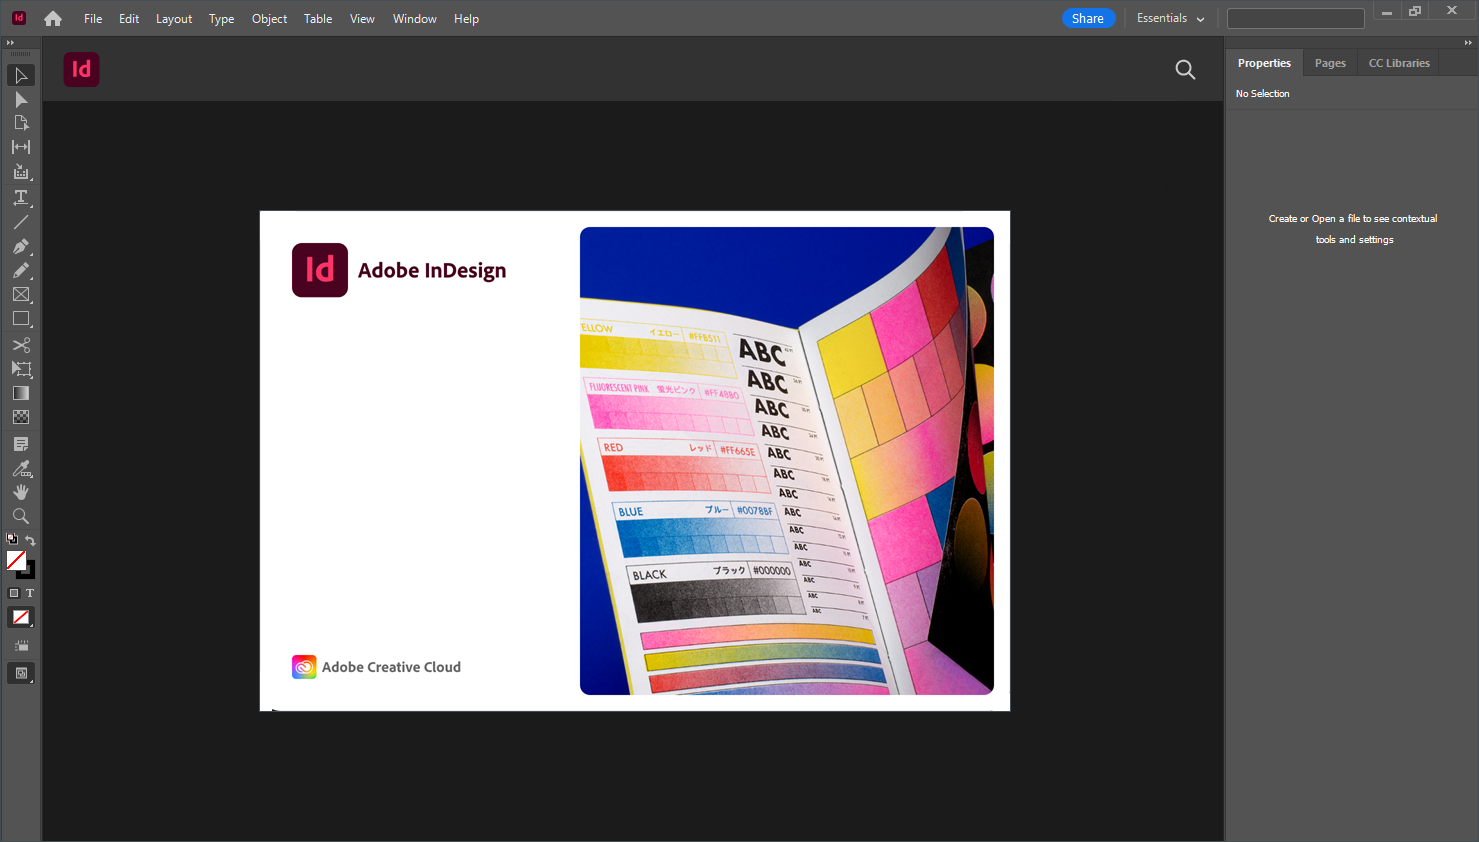
Task: Switch to the Pages tab
Action: coord(1330,63)
